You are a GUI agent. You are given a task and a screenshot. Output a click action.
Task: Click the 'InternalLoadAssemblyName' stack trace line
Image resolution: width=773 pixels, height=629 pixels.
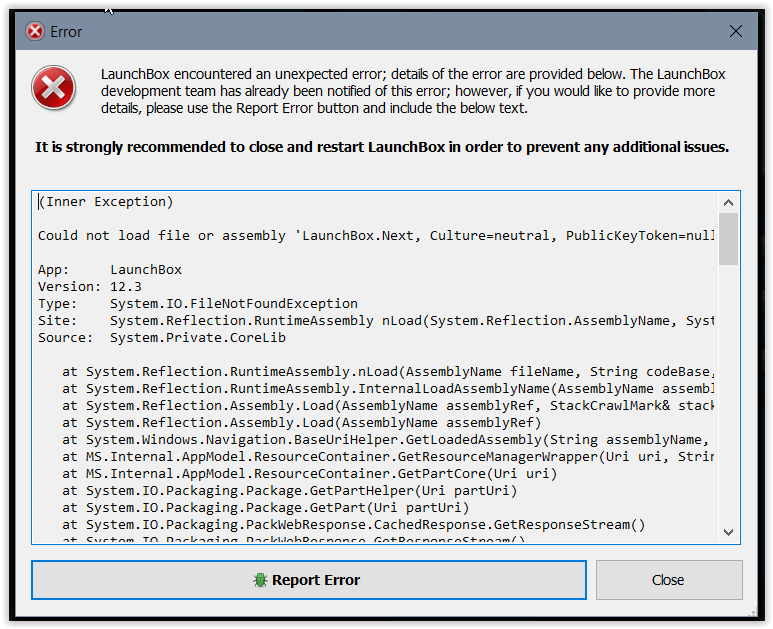[x=388, y=388]
